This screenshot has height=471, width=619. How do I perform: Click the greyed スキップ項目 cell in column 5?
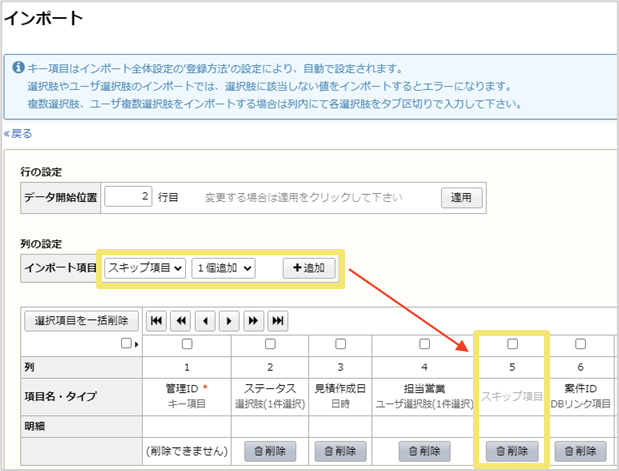pyautogui.click(x=512, y=396)
